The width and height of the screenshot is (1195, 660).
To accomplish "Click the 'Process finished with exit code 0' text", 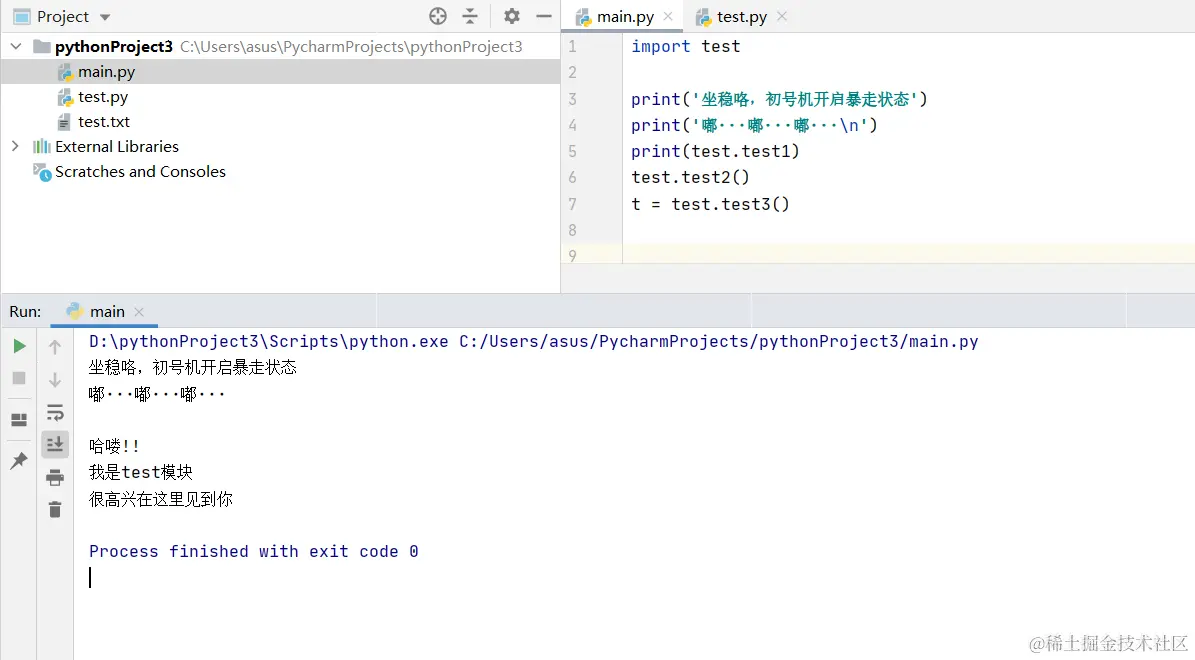I will point(254,551).
